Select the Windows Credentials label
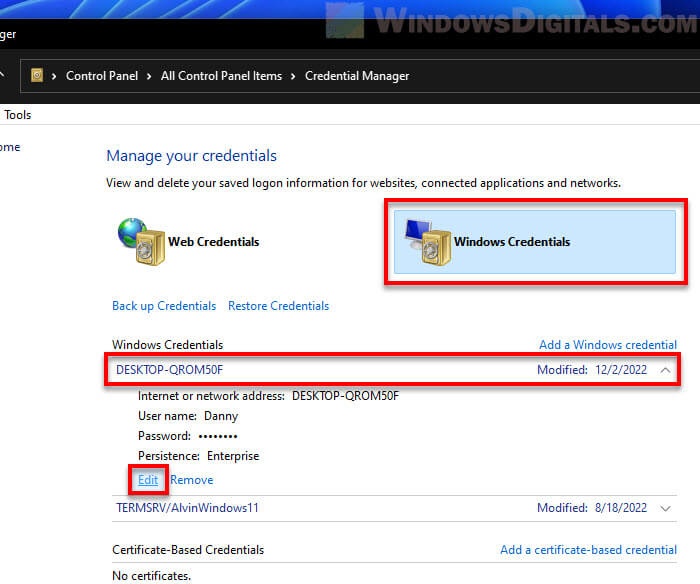Viewport: 700px width, 584px height. (512, 242)
